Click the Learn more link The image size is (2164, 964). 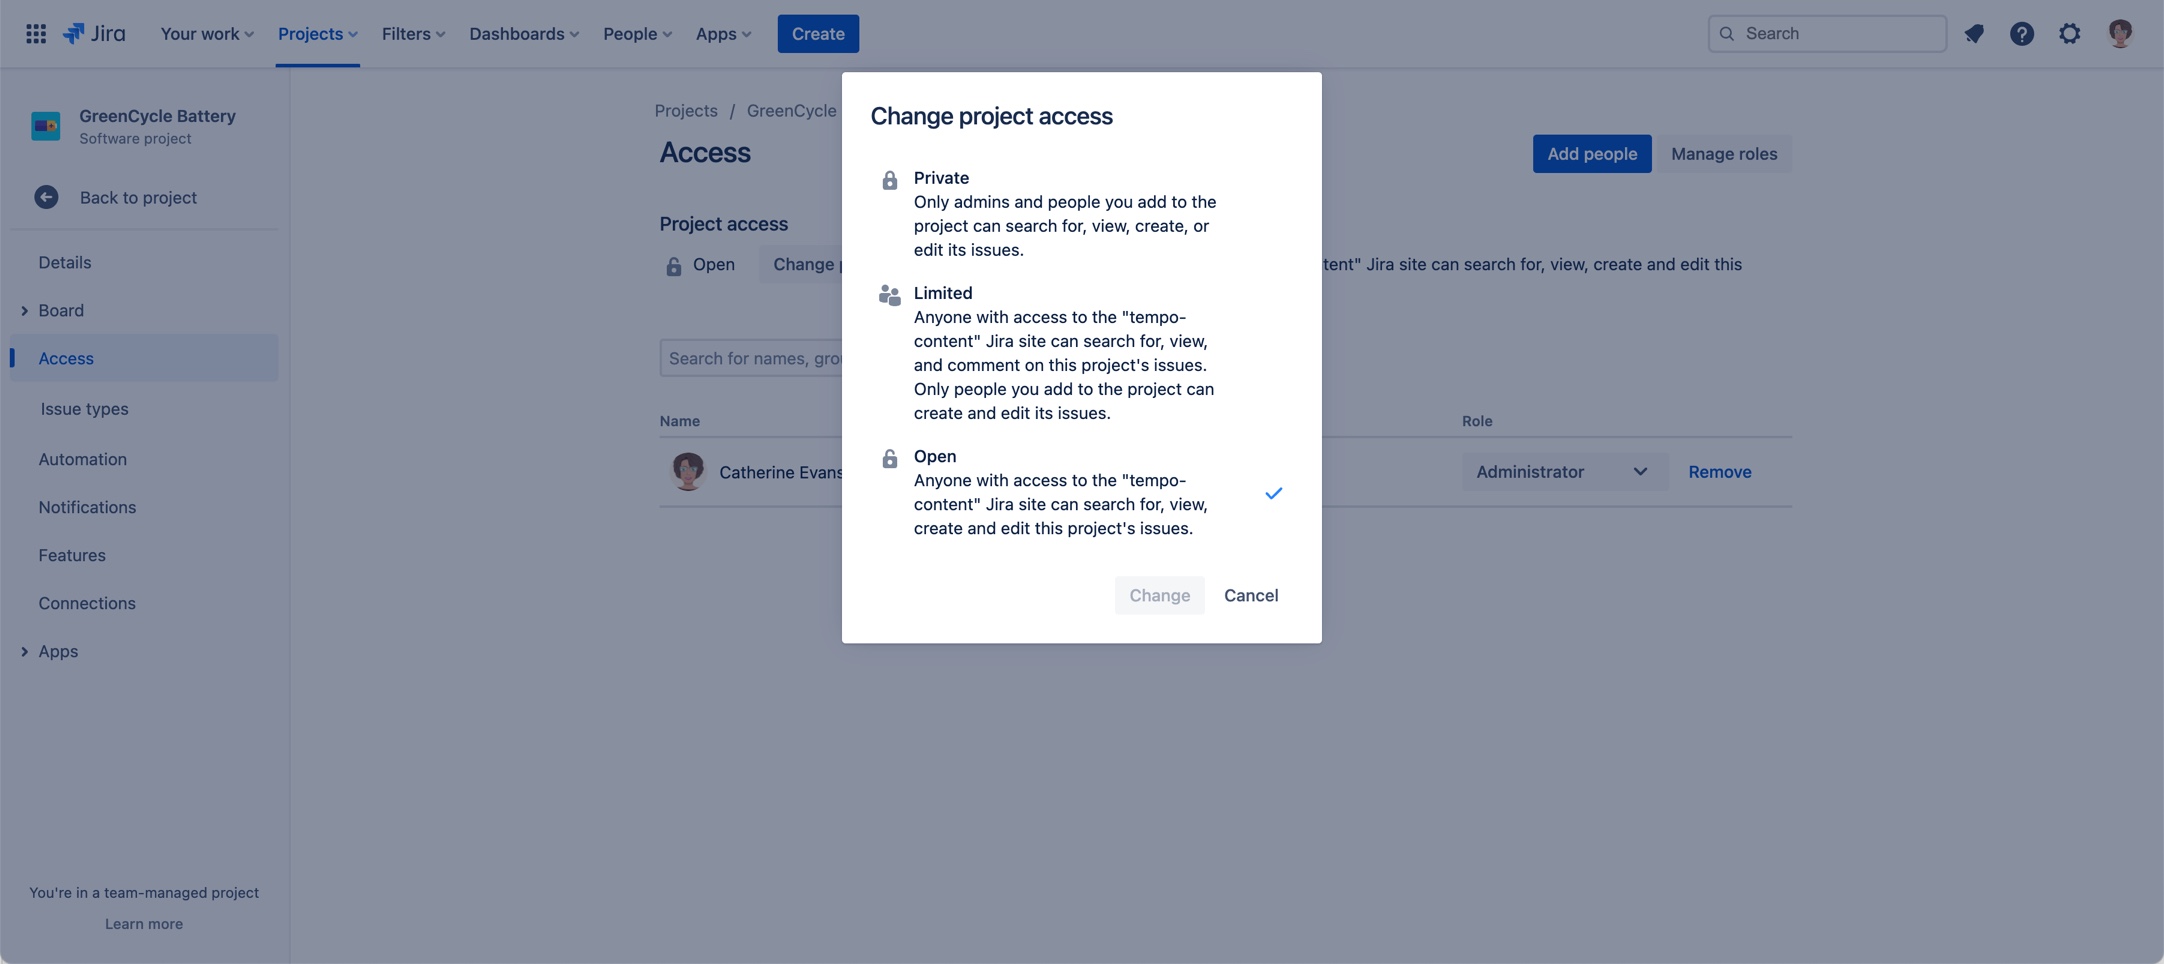[x=144, y=924]
